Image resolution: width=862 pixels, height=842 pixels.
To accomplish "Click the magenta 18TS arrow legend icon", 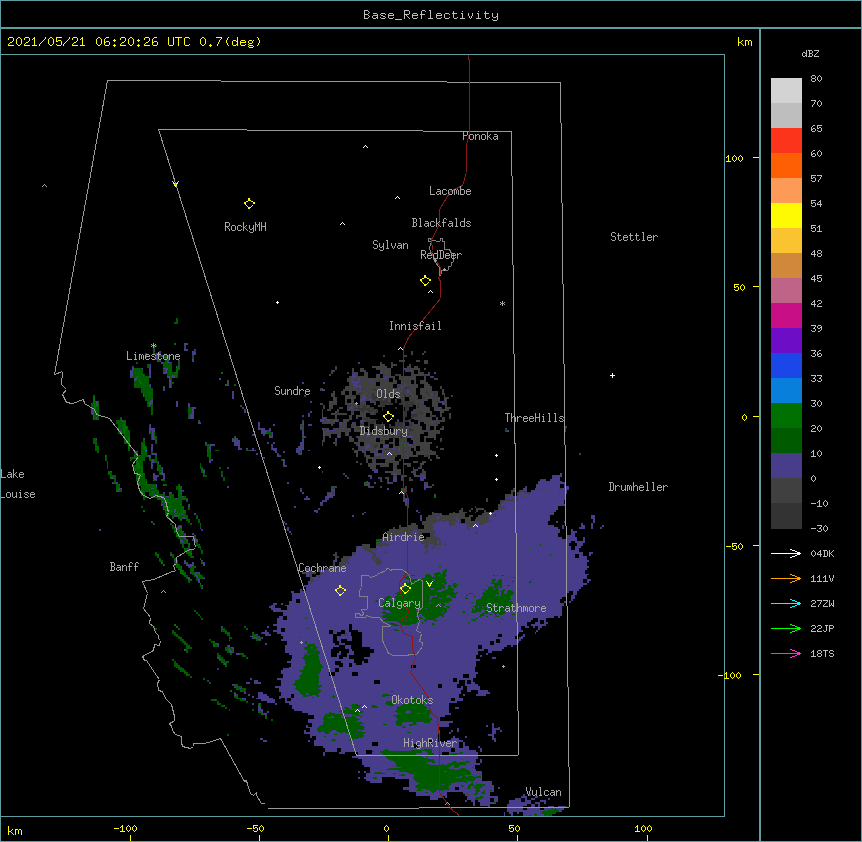I will tap(786, 653).
